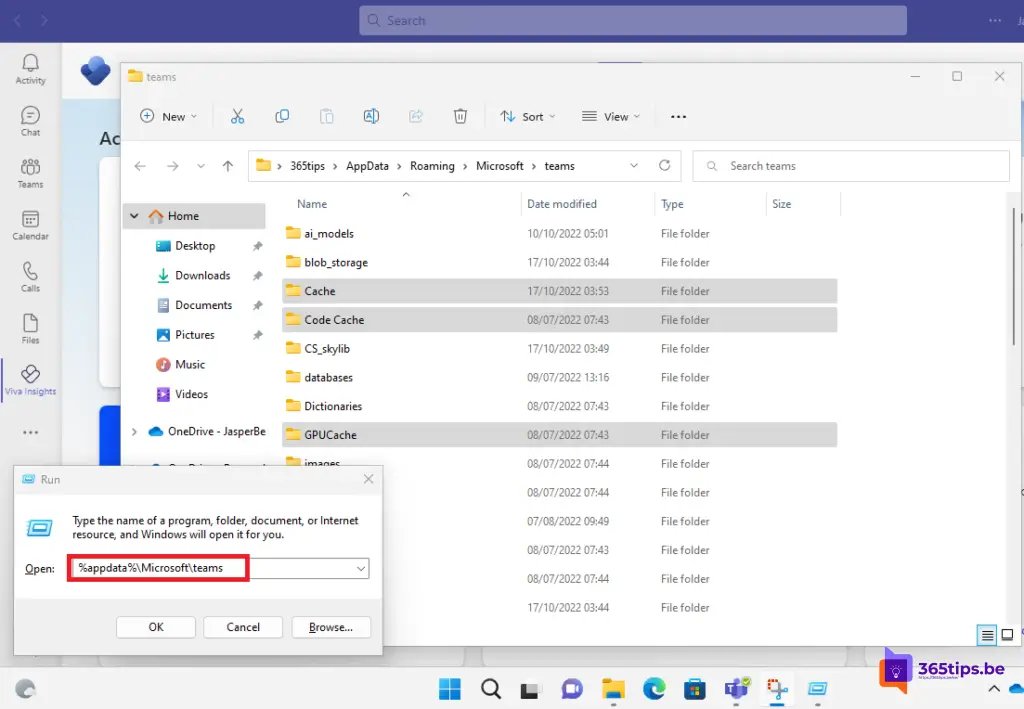Click the Browse button in Run dialog

click(331, 627)
